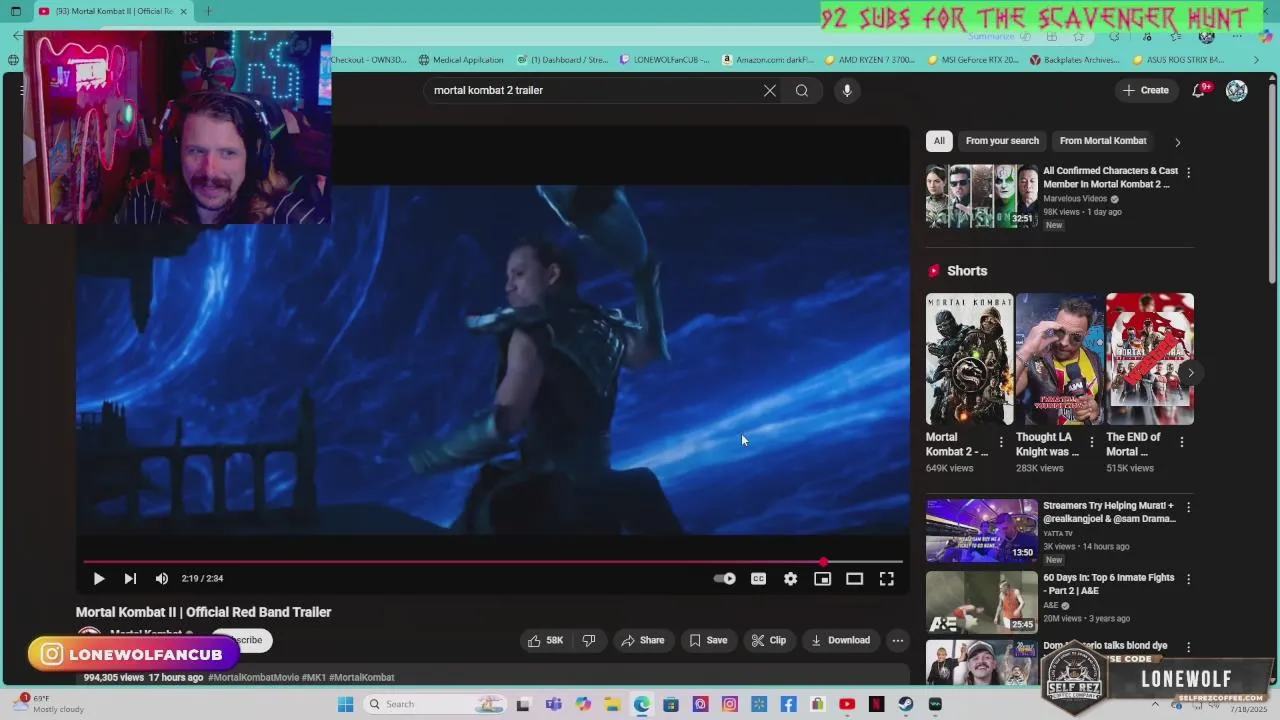Open Mortal Kombat 2 short thumbnail
Viewport: 1280px width, 720px height.
(969, 359)
